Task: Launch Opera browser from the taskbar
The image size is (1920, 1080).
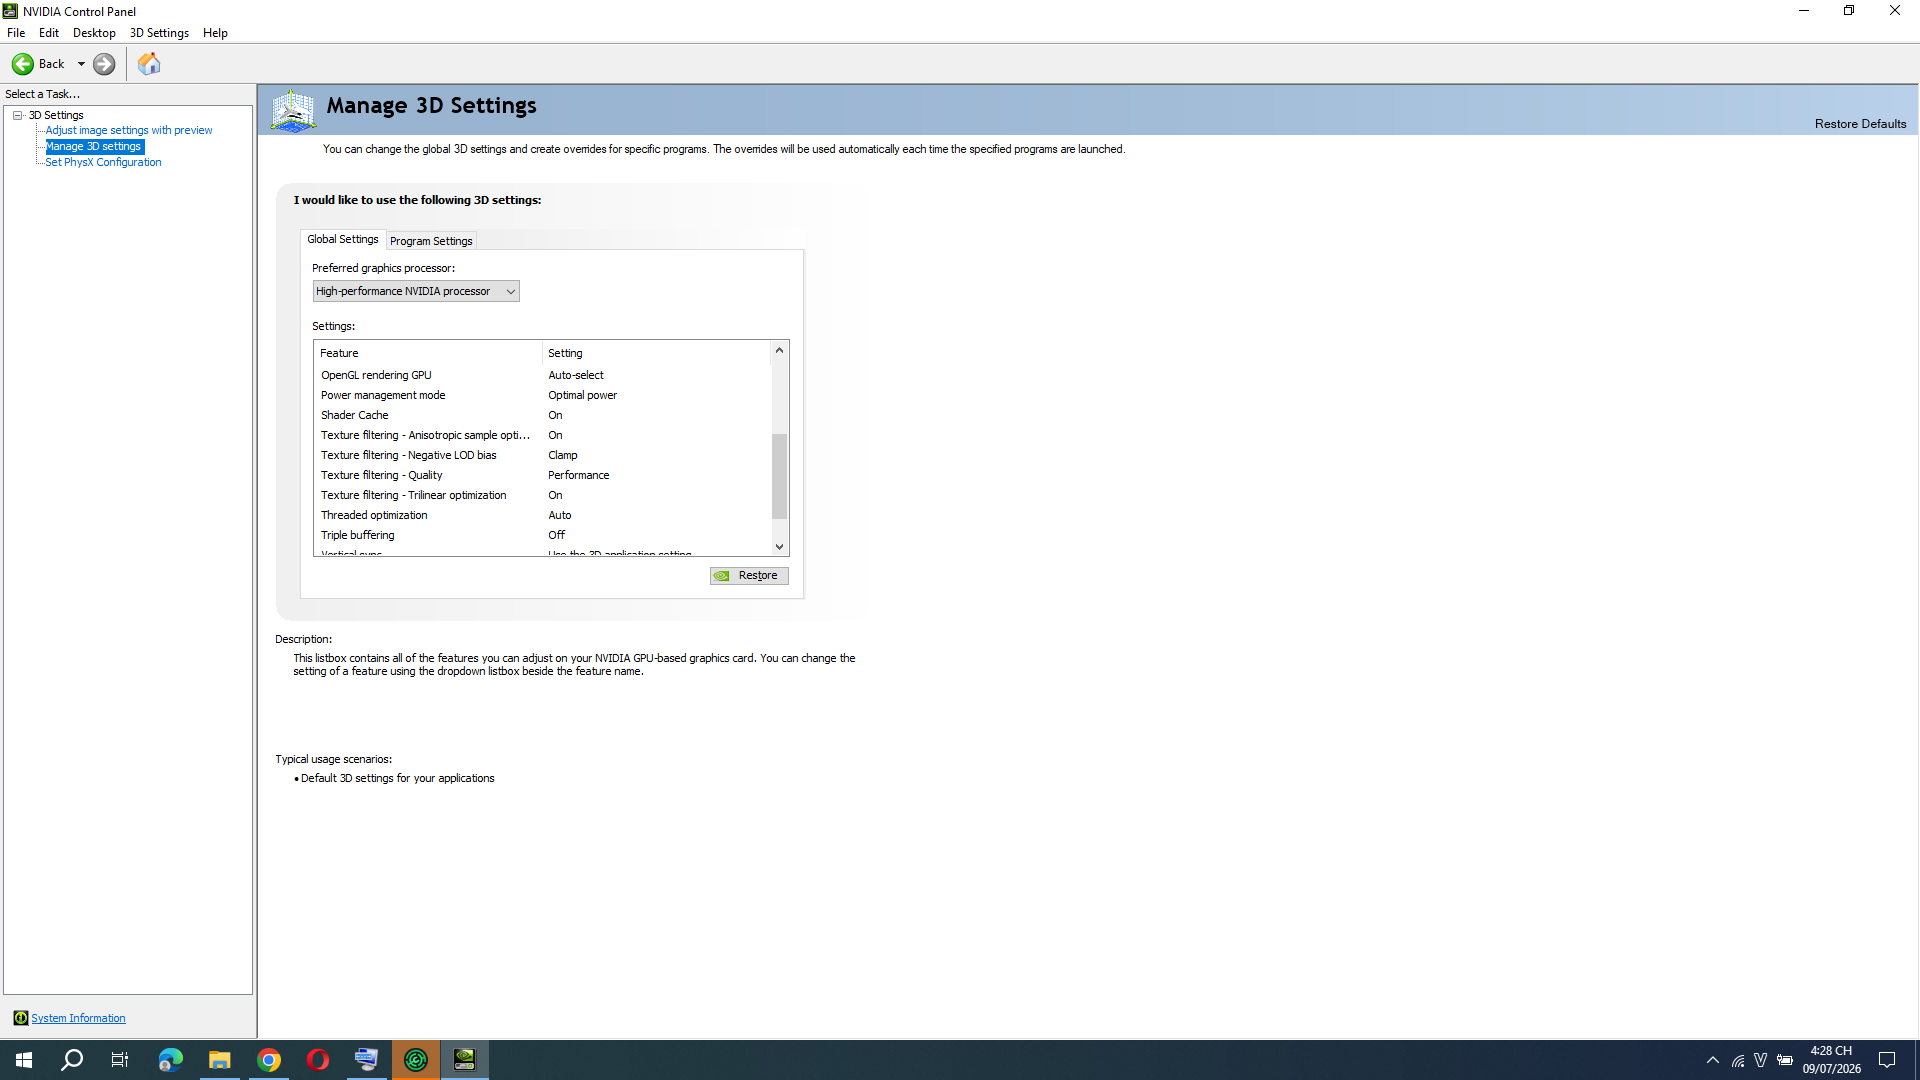Action: click(x=318, y=1060)
